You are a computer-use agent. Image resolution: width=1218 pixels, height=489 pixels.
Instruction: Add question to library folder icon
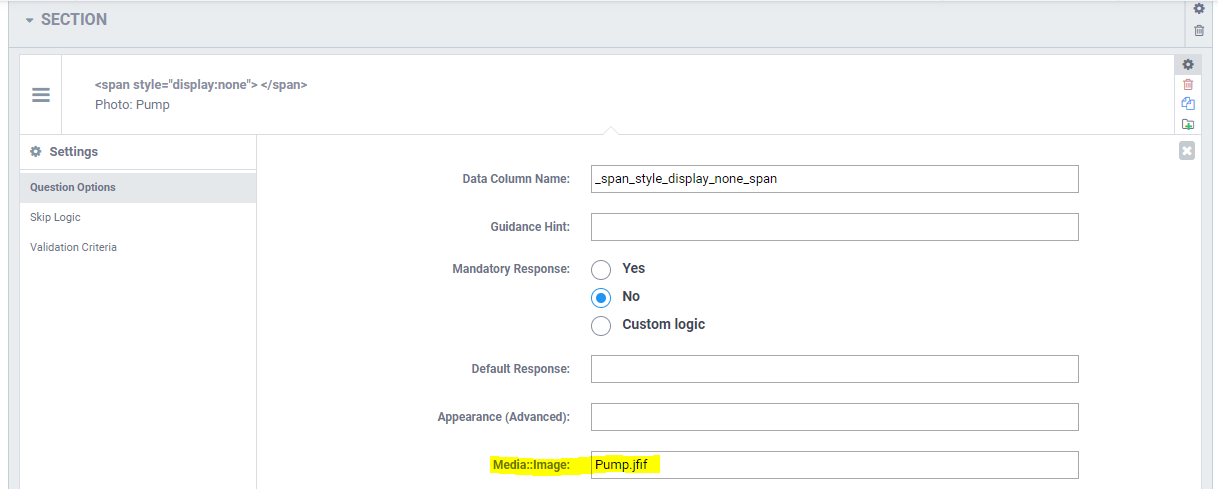1188,124
